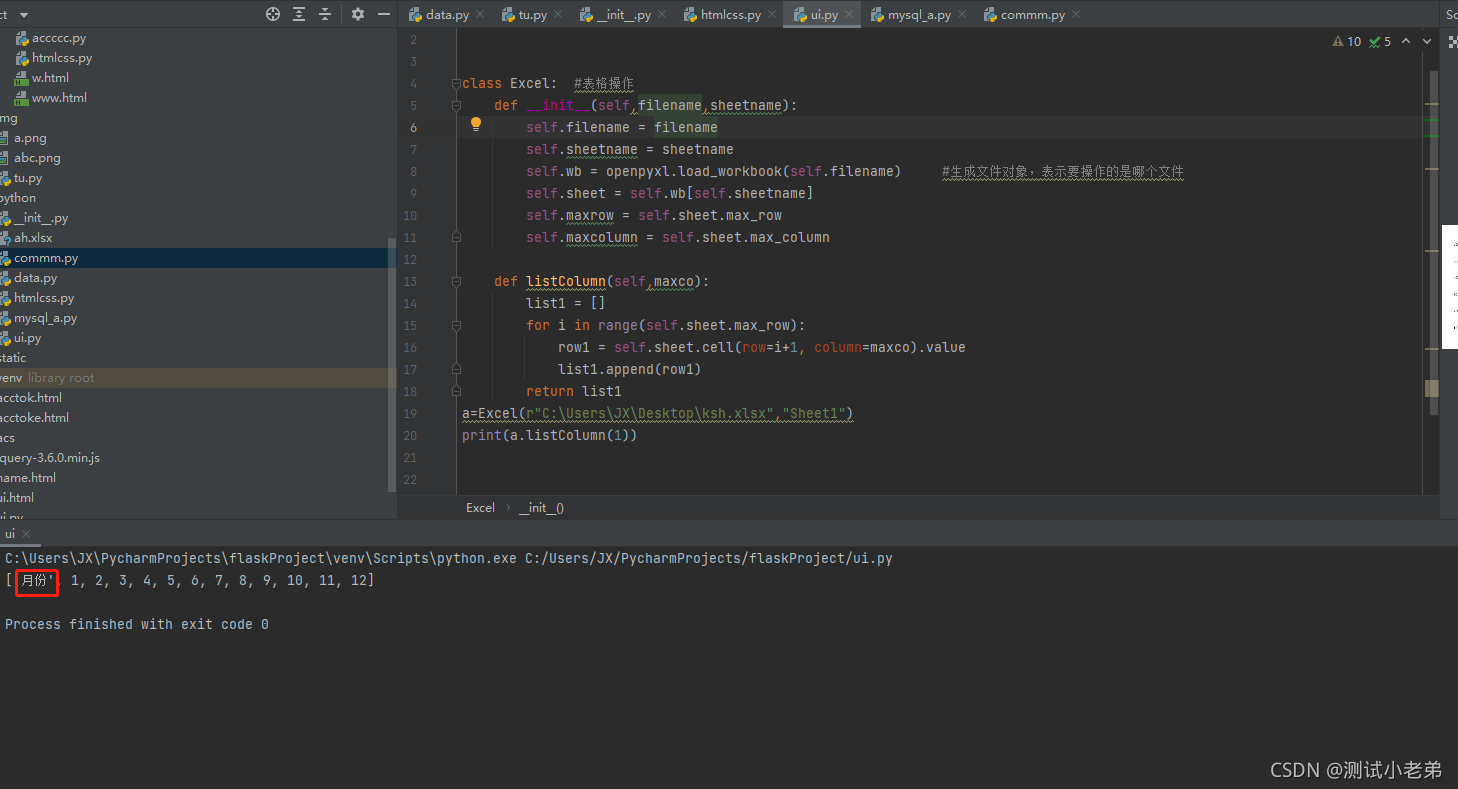Click the Select Opened File locate icon
Viewport: 1458px width, 789px height.
pyautogui.click(x=273, y=14)
